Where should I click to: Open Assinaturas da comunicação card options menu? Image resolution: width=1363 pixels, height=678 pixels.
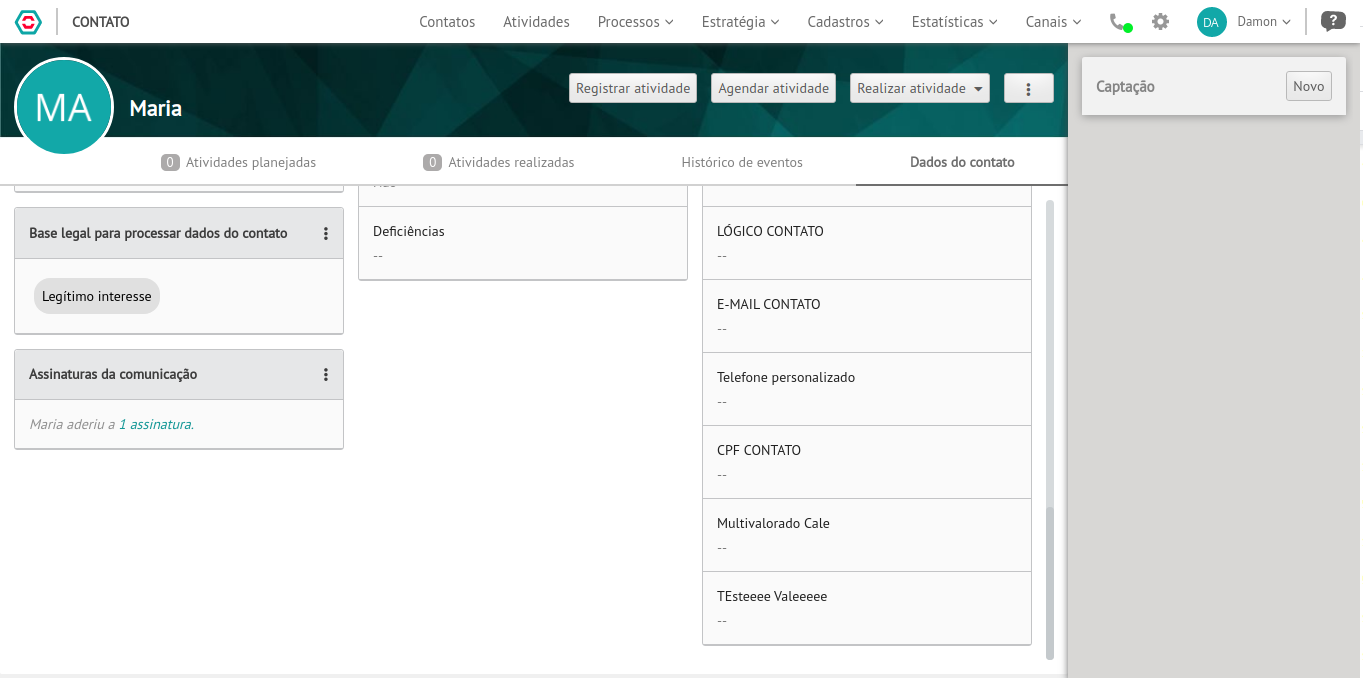(326, 374)
